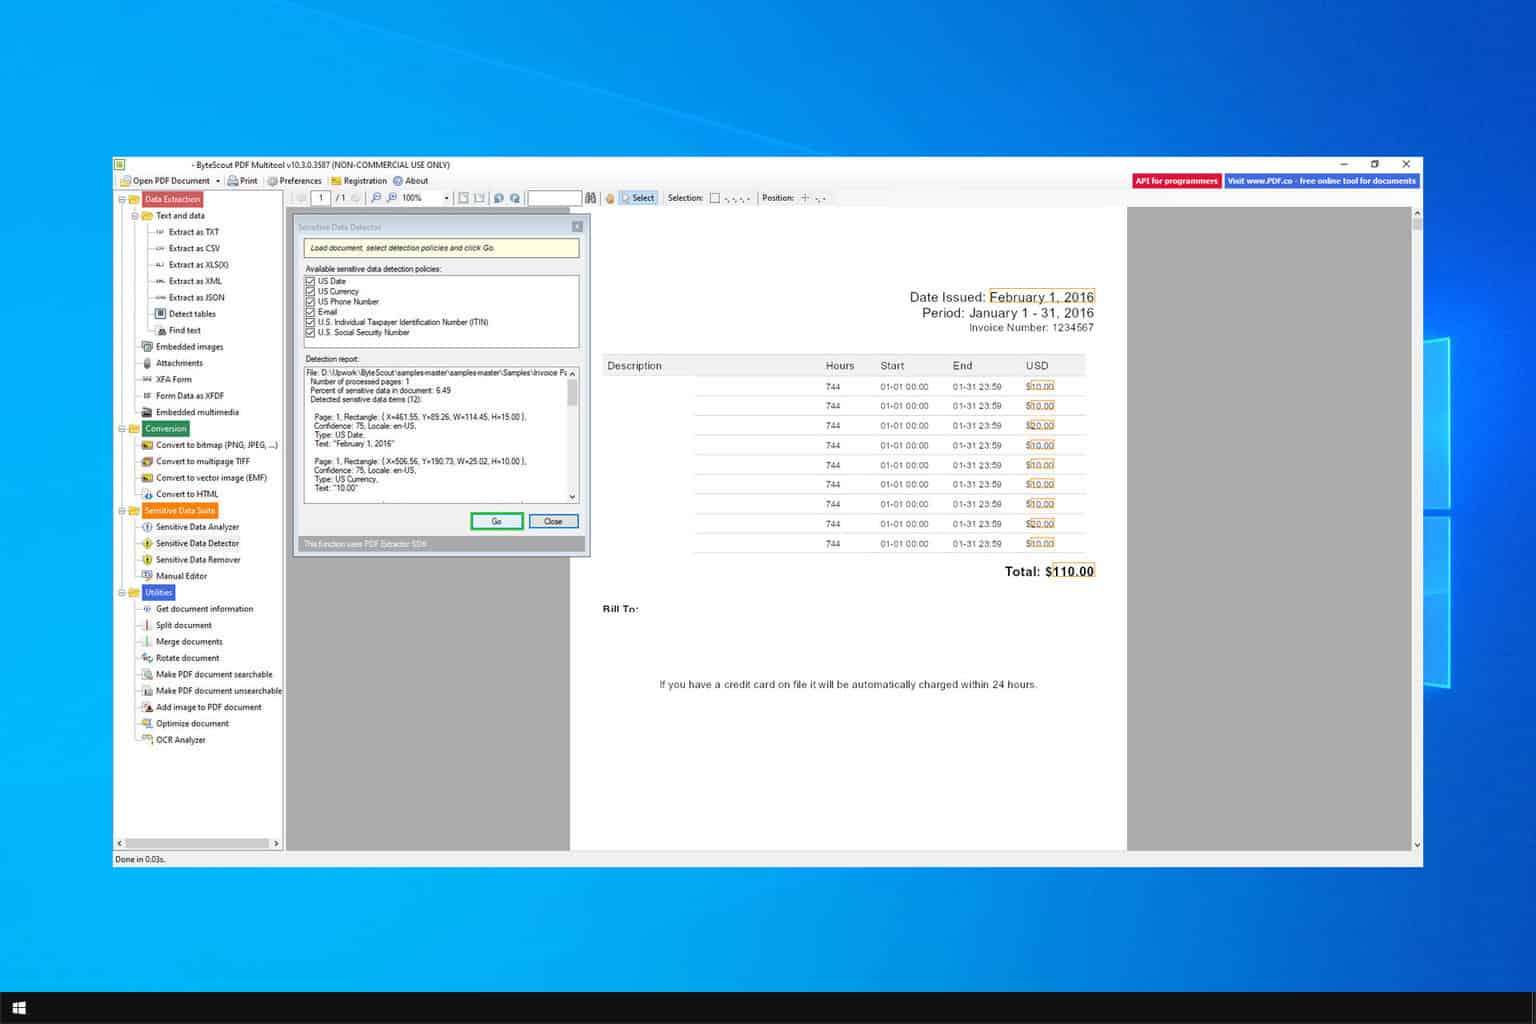The image size is (1536, 1024).
Task: Open the Registration menu item
Action: point(359,181)
